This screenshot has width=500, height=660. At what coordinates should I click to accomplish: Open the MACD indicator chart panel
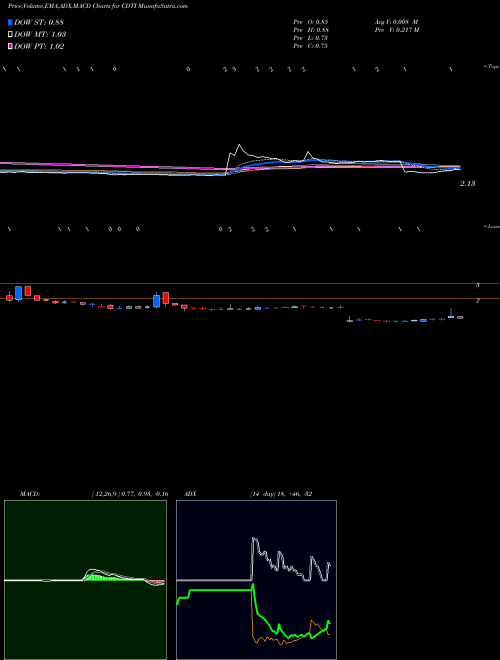click(85, 580)
